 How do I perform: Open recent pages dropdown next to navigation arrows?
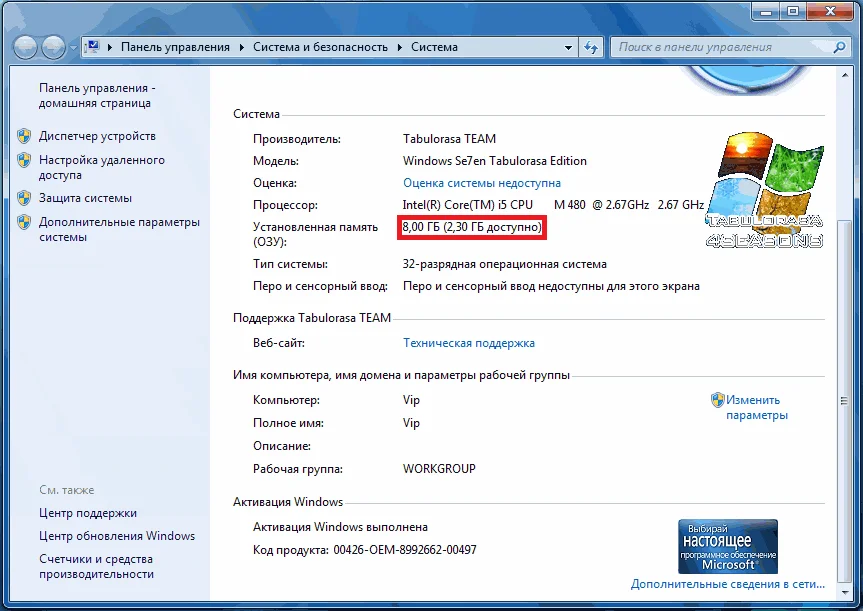[73, 48]
